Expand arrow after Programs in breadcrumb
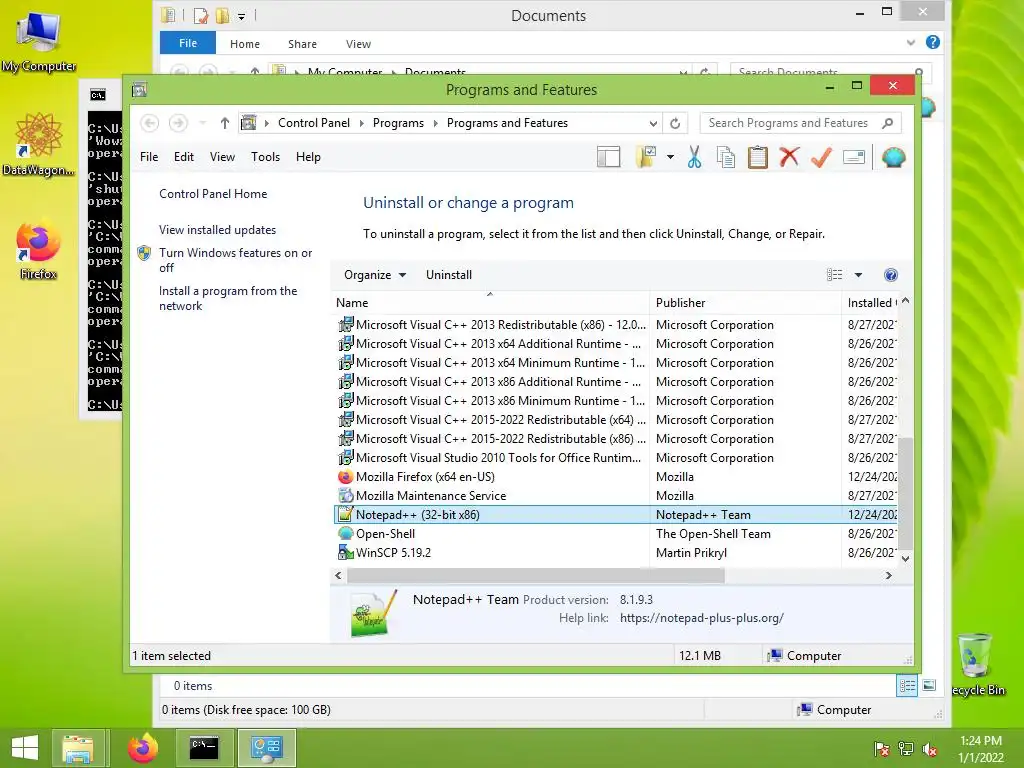Screen dimensions: 1024x768 (435, 123)
